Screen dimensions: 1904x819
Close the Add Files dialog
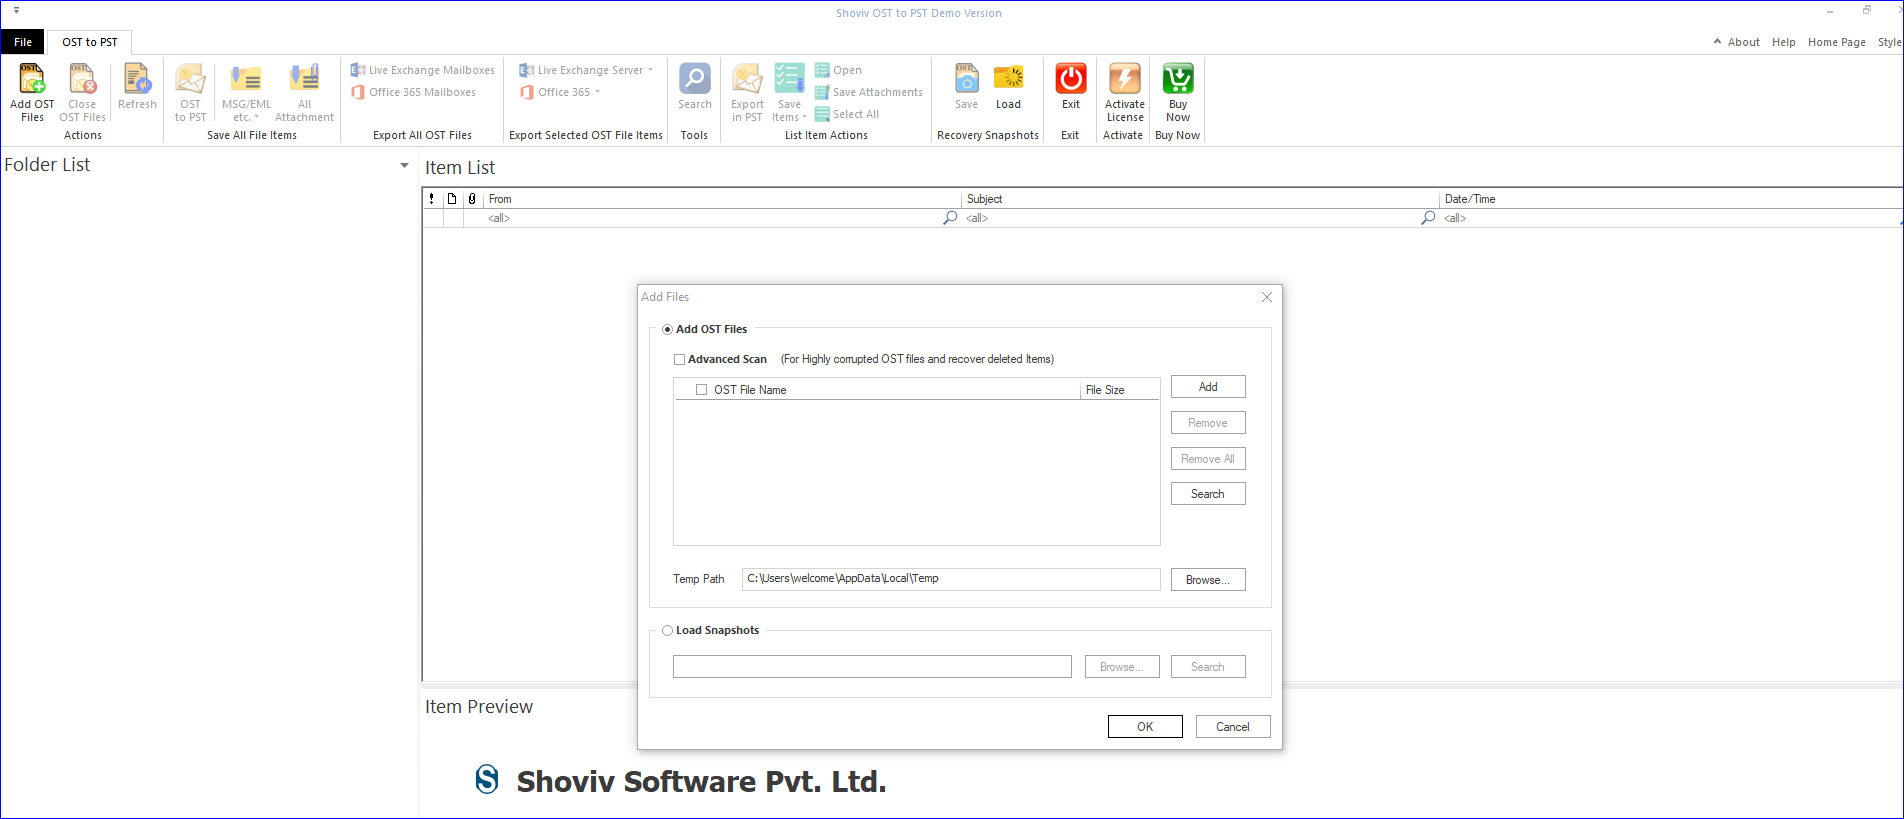click(x=1267, y=297)
